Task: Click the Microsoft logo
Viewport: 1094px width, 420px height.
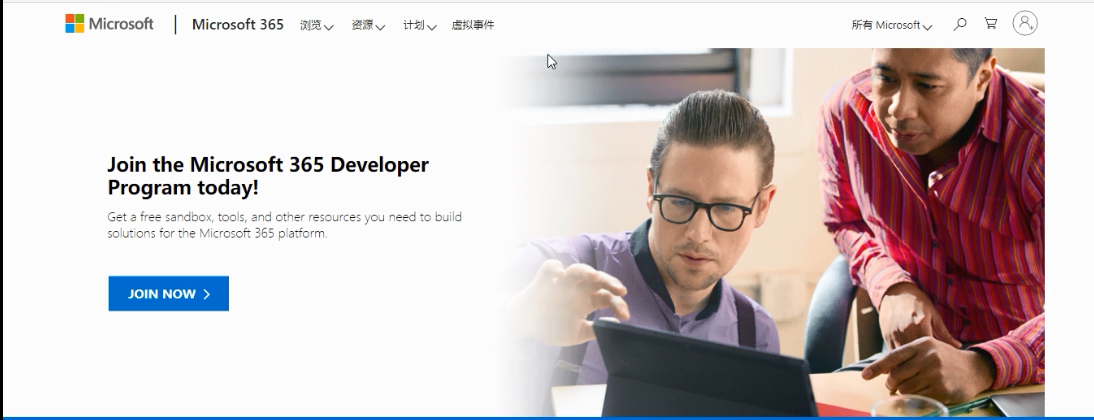Action: 110,24
